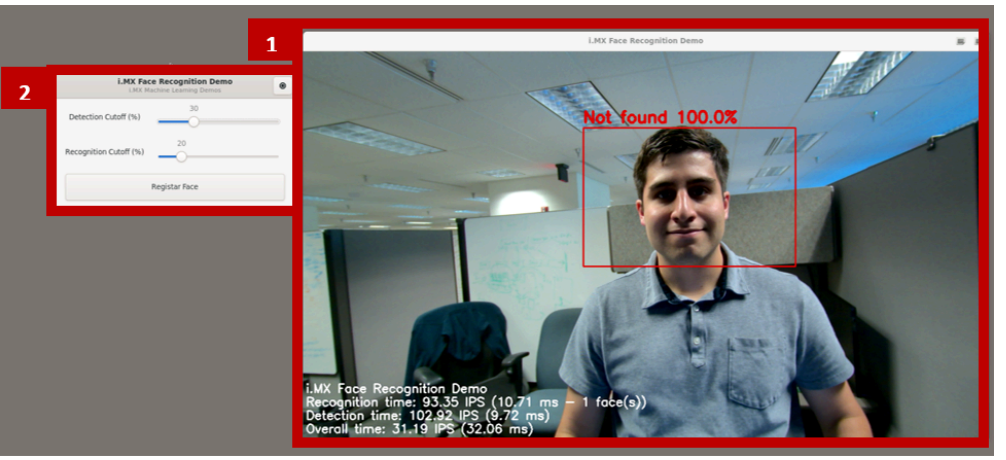
Task: Click the Recognition Cutoff value 20
Action: point(181,143)
